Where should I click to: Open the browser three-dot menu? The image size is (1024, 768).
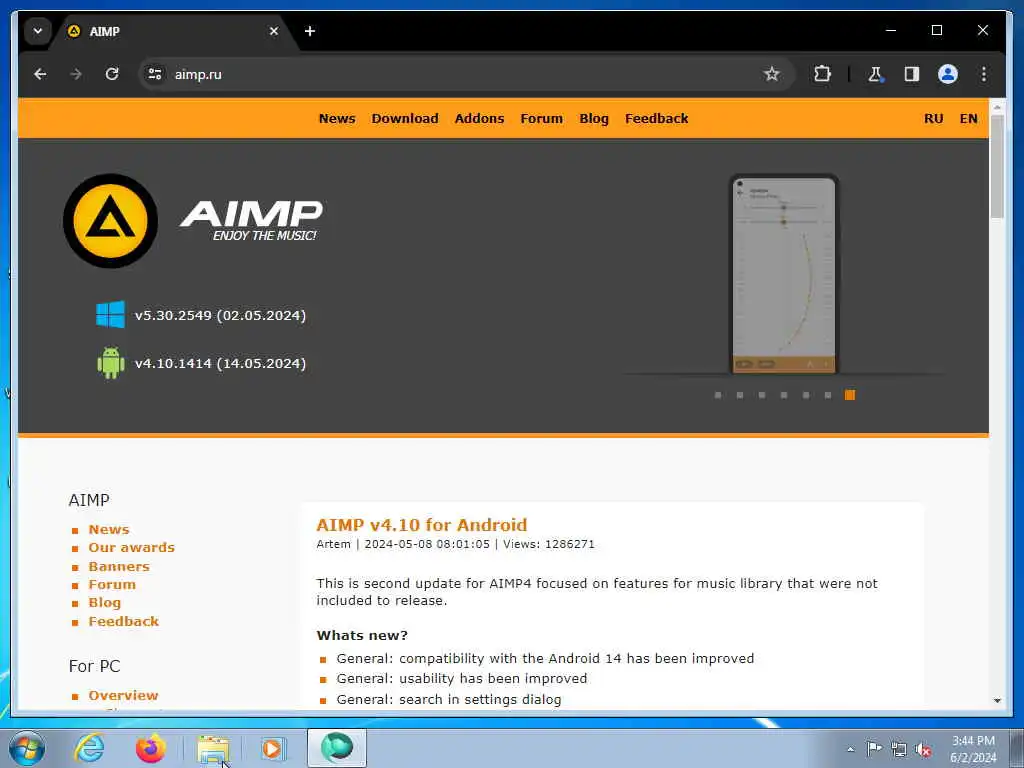point(984,74)
